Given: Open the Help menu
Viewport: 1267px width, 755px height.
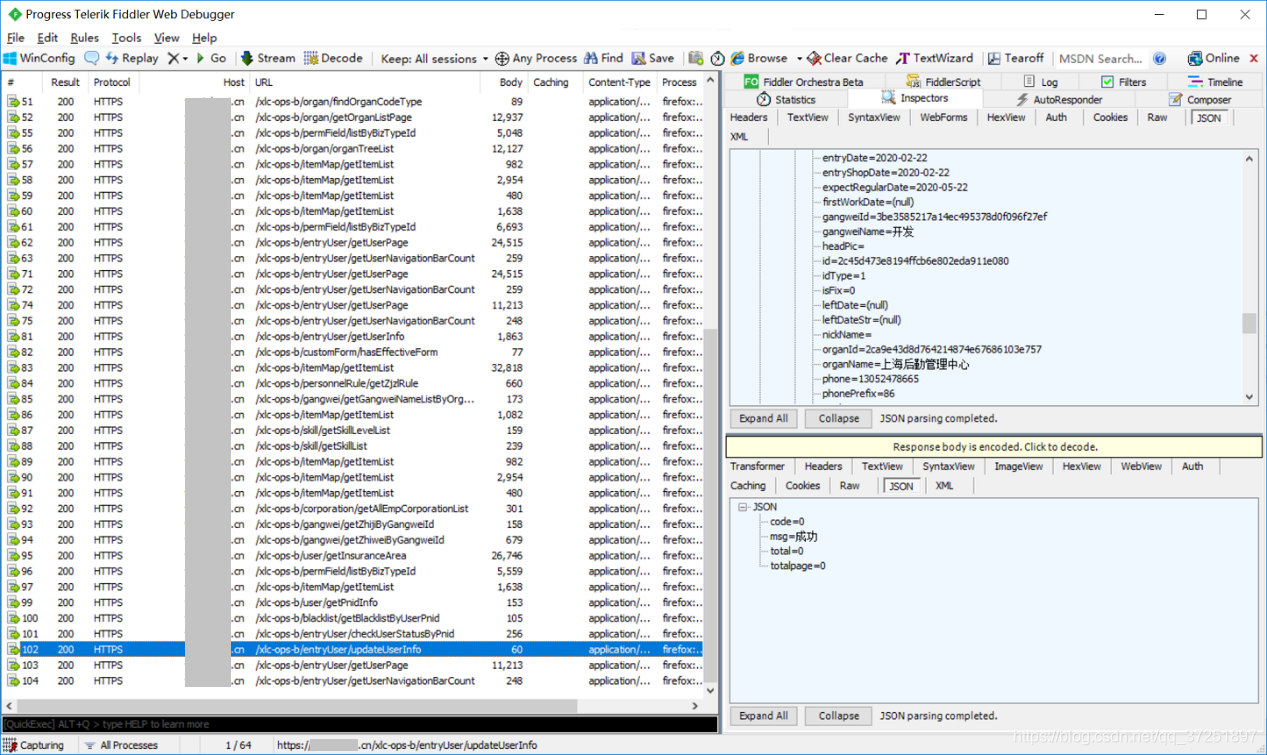Looking at the screenshot, I should coord(204,38).
